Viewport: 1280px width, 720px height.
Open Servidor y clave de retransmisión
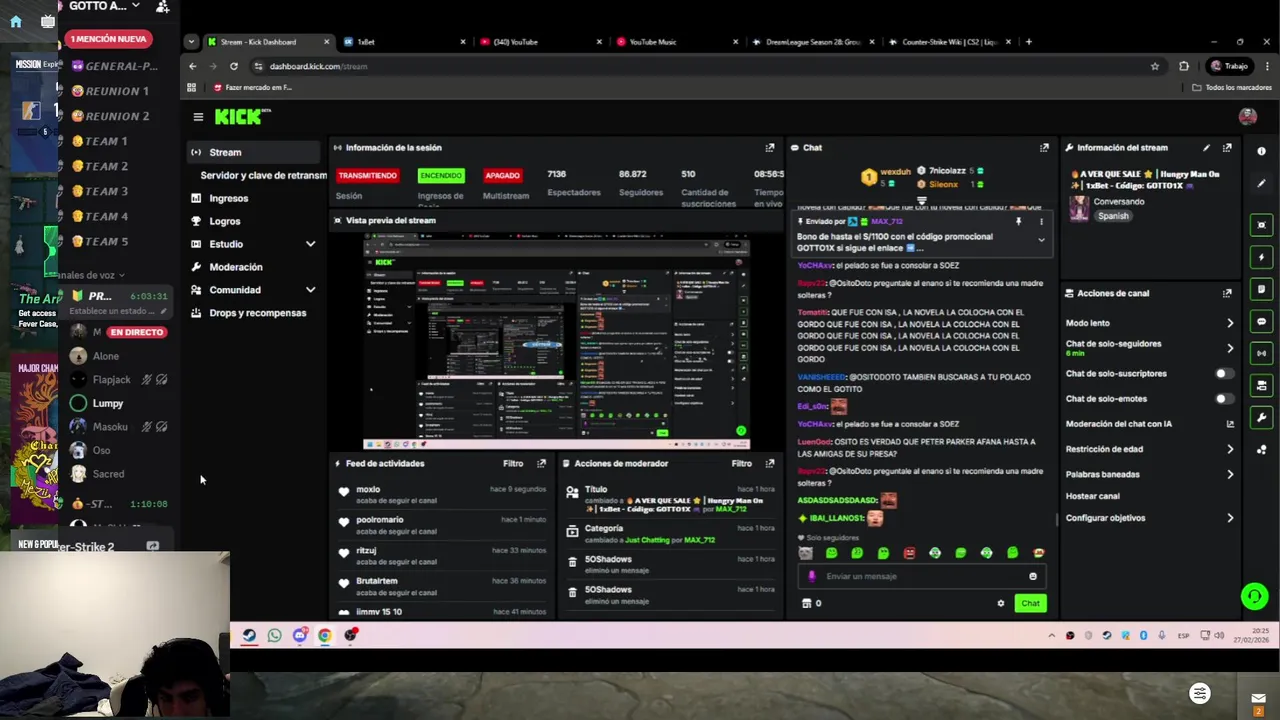[263, 175]
